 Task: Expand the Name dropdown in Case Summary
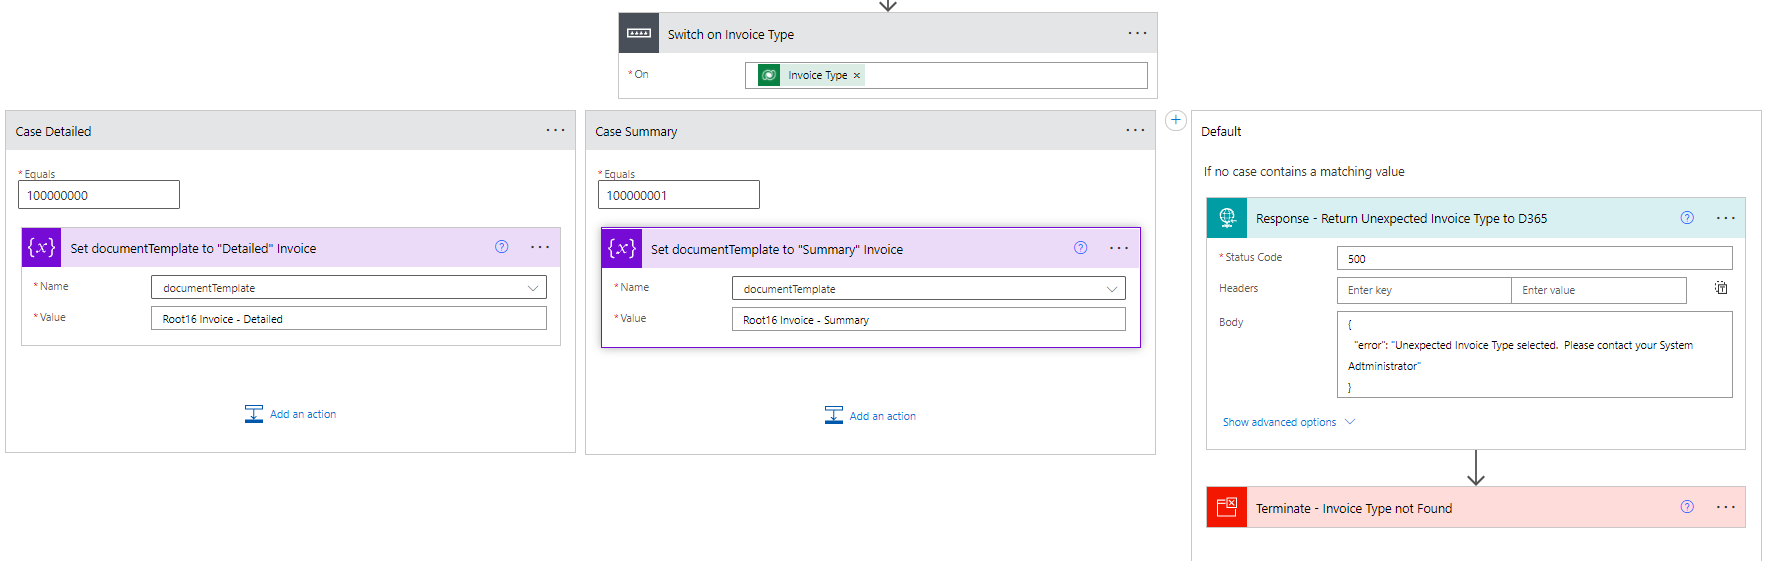pos(1111,289)
